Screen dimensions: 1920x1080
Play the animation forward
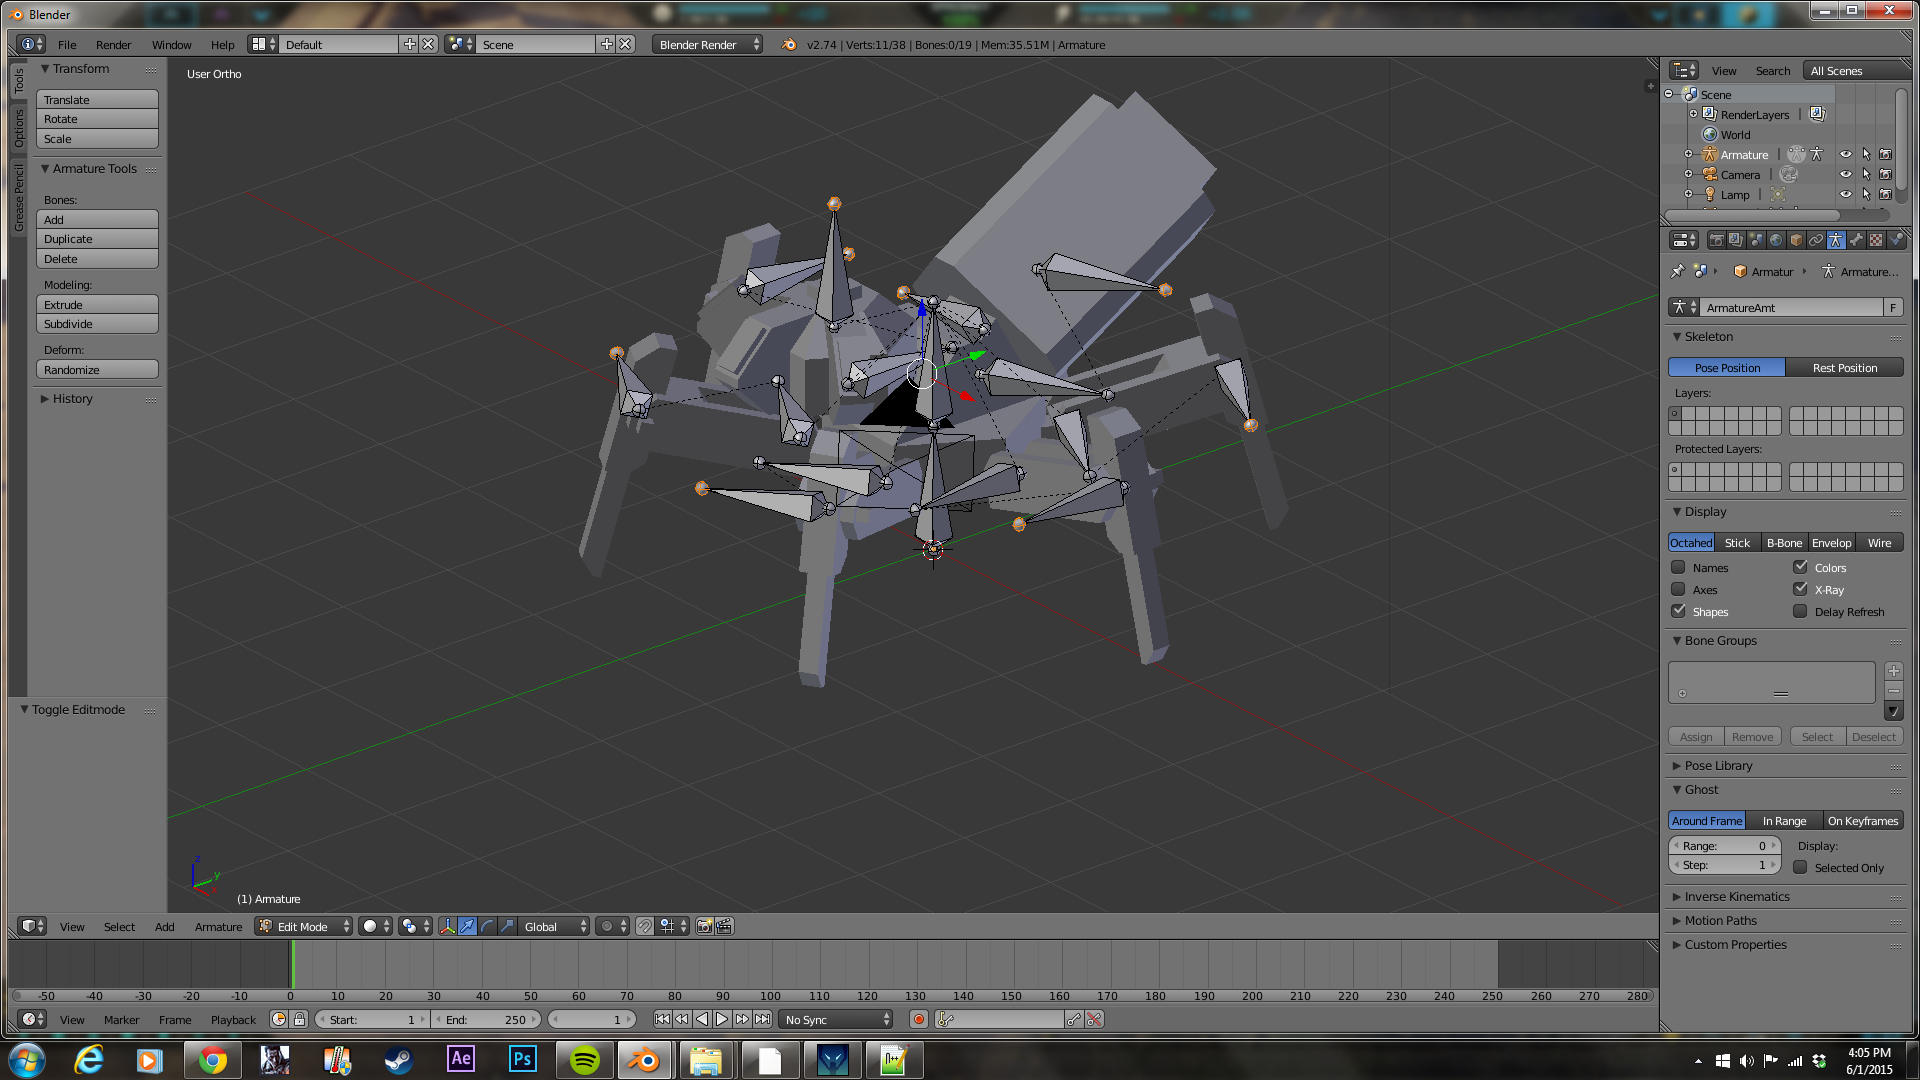point(722,1019)
